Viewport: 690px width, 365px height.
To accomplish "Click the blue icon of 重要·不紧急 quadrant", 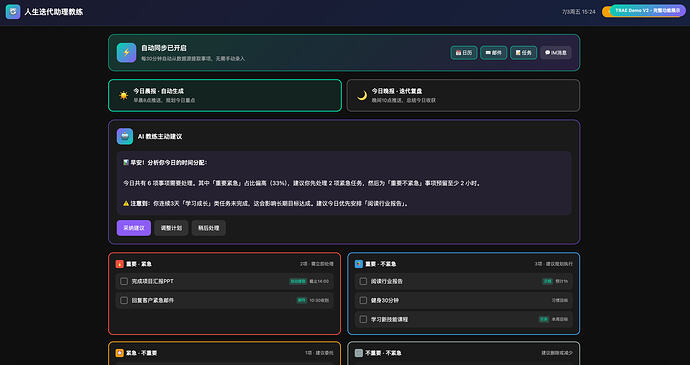I will point(359,264).
